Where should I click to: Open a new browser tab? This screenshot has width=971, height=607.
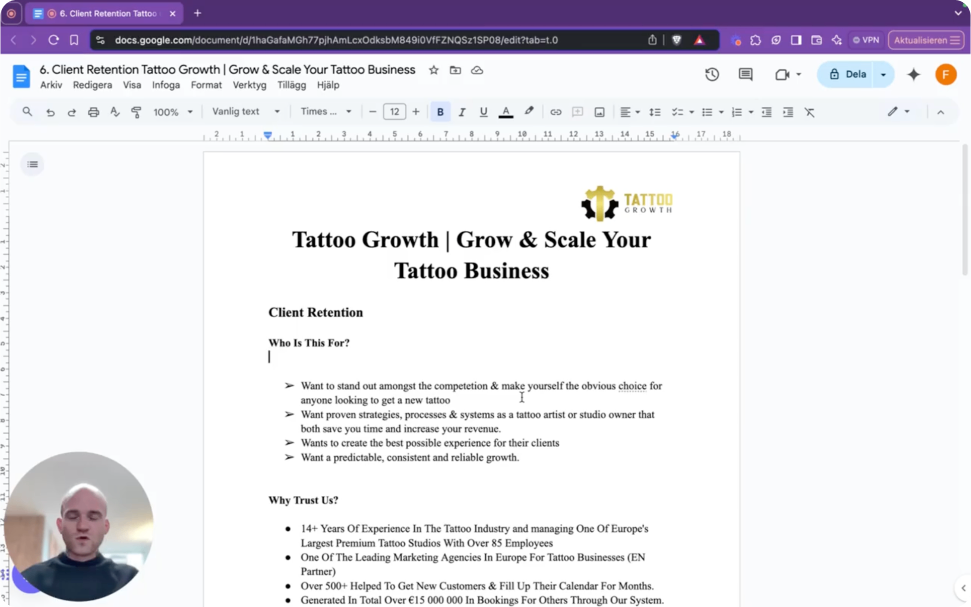tap(198, 13)
